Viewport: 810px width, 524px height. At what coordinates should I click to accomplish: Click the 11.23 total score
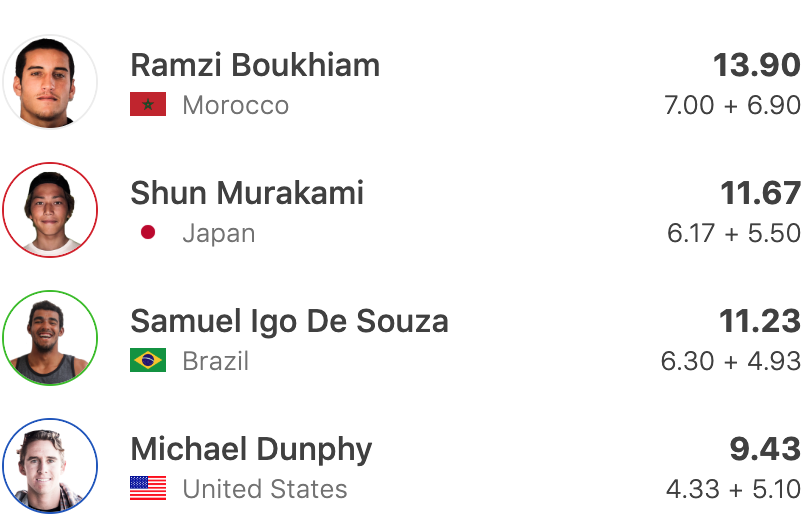coord(760,321)
